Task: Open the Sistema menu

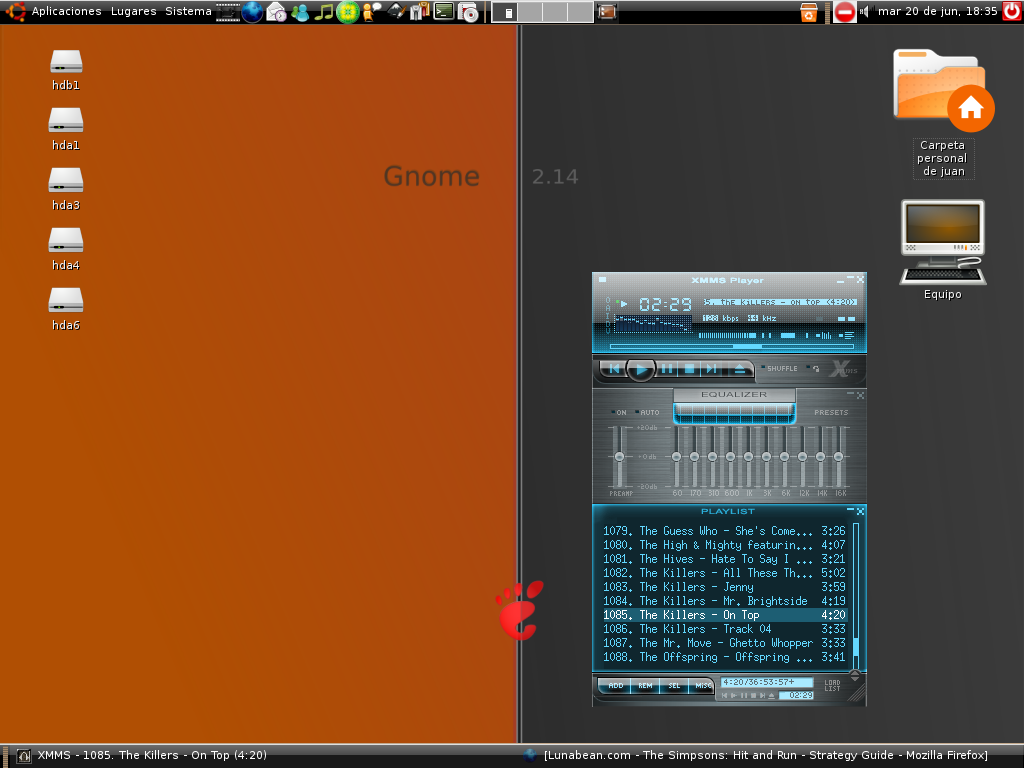Action: pyautogui.click(x=188, y=11)
